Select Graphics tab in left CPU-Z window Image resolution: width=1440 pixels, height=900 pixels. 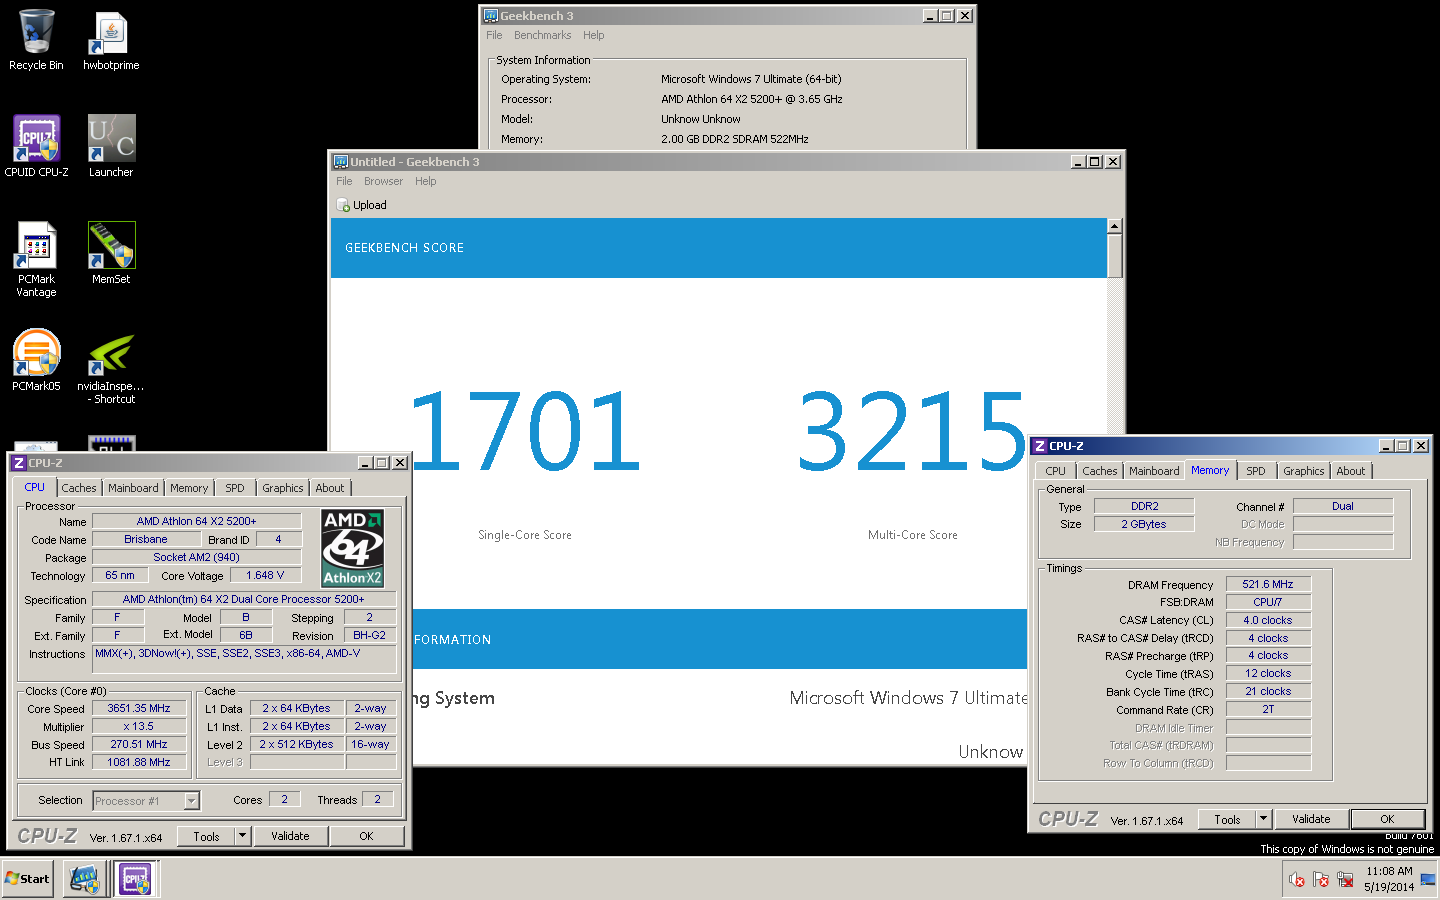(283, 488)
